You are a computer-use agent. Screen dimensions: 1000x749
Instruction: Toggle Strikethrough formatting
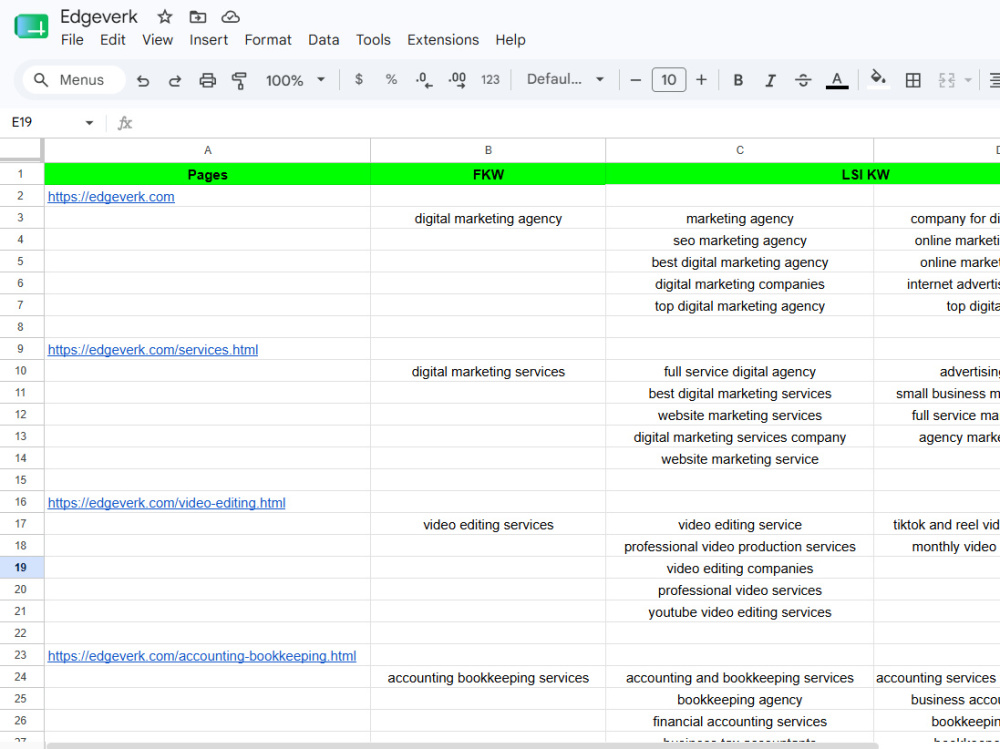click(803, 80)
